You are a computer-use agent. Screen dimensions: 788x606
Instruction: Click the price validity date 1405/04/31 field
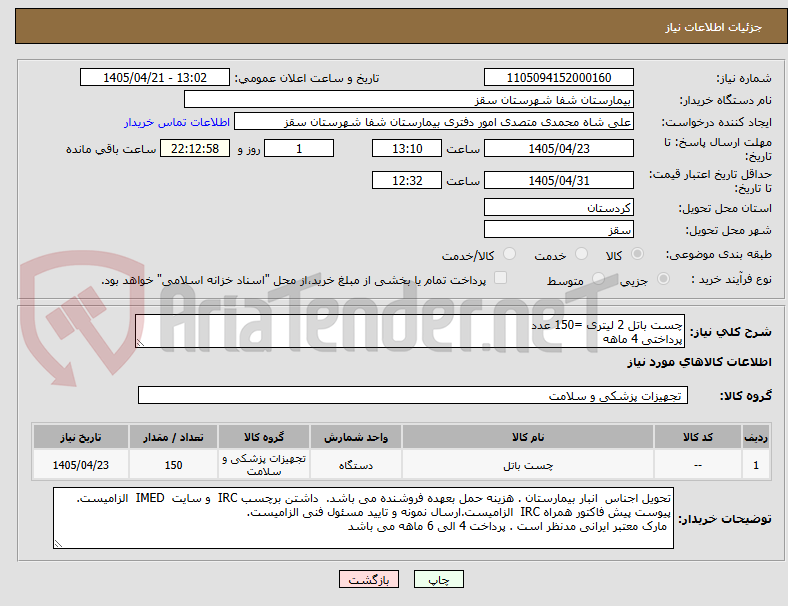coord(559,180)
